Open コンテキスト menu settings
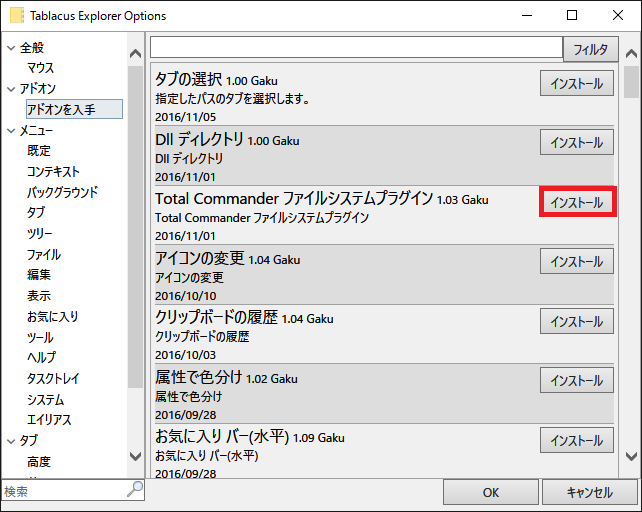 (x=53, y=172)
